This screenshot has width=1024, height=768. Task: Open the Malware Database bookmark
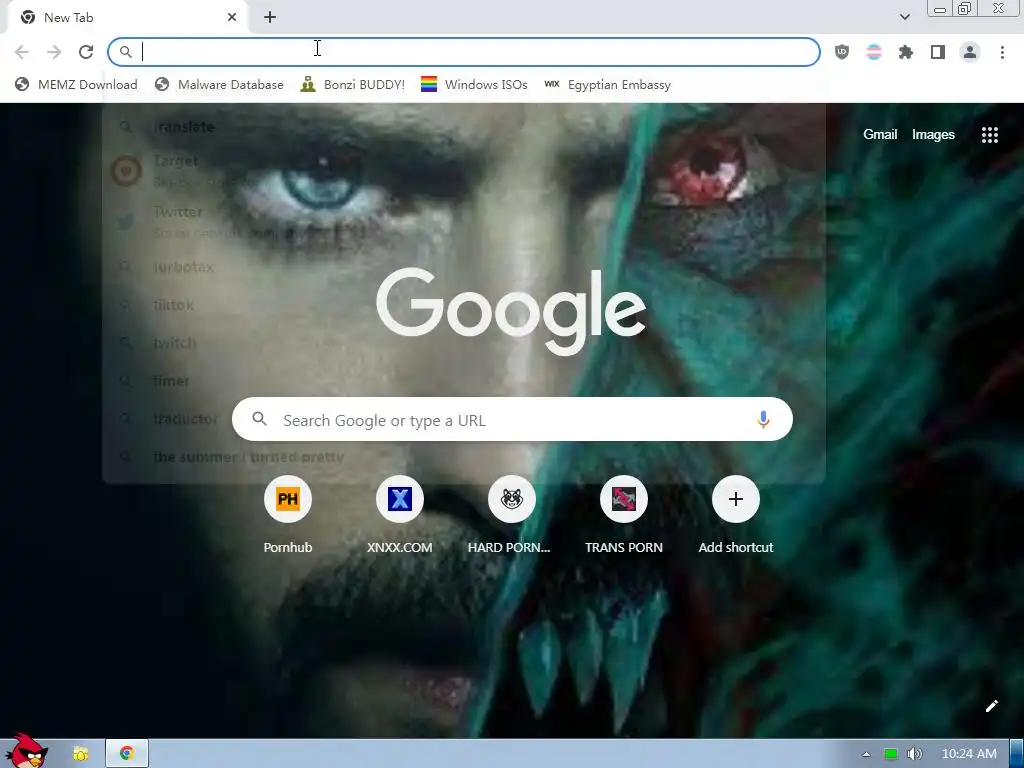(x=219, y=85)
